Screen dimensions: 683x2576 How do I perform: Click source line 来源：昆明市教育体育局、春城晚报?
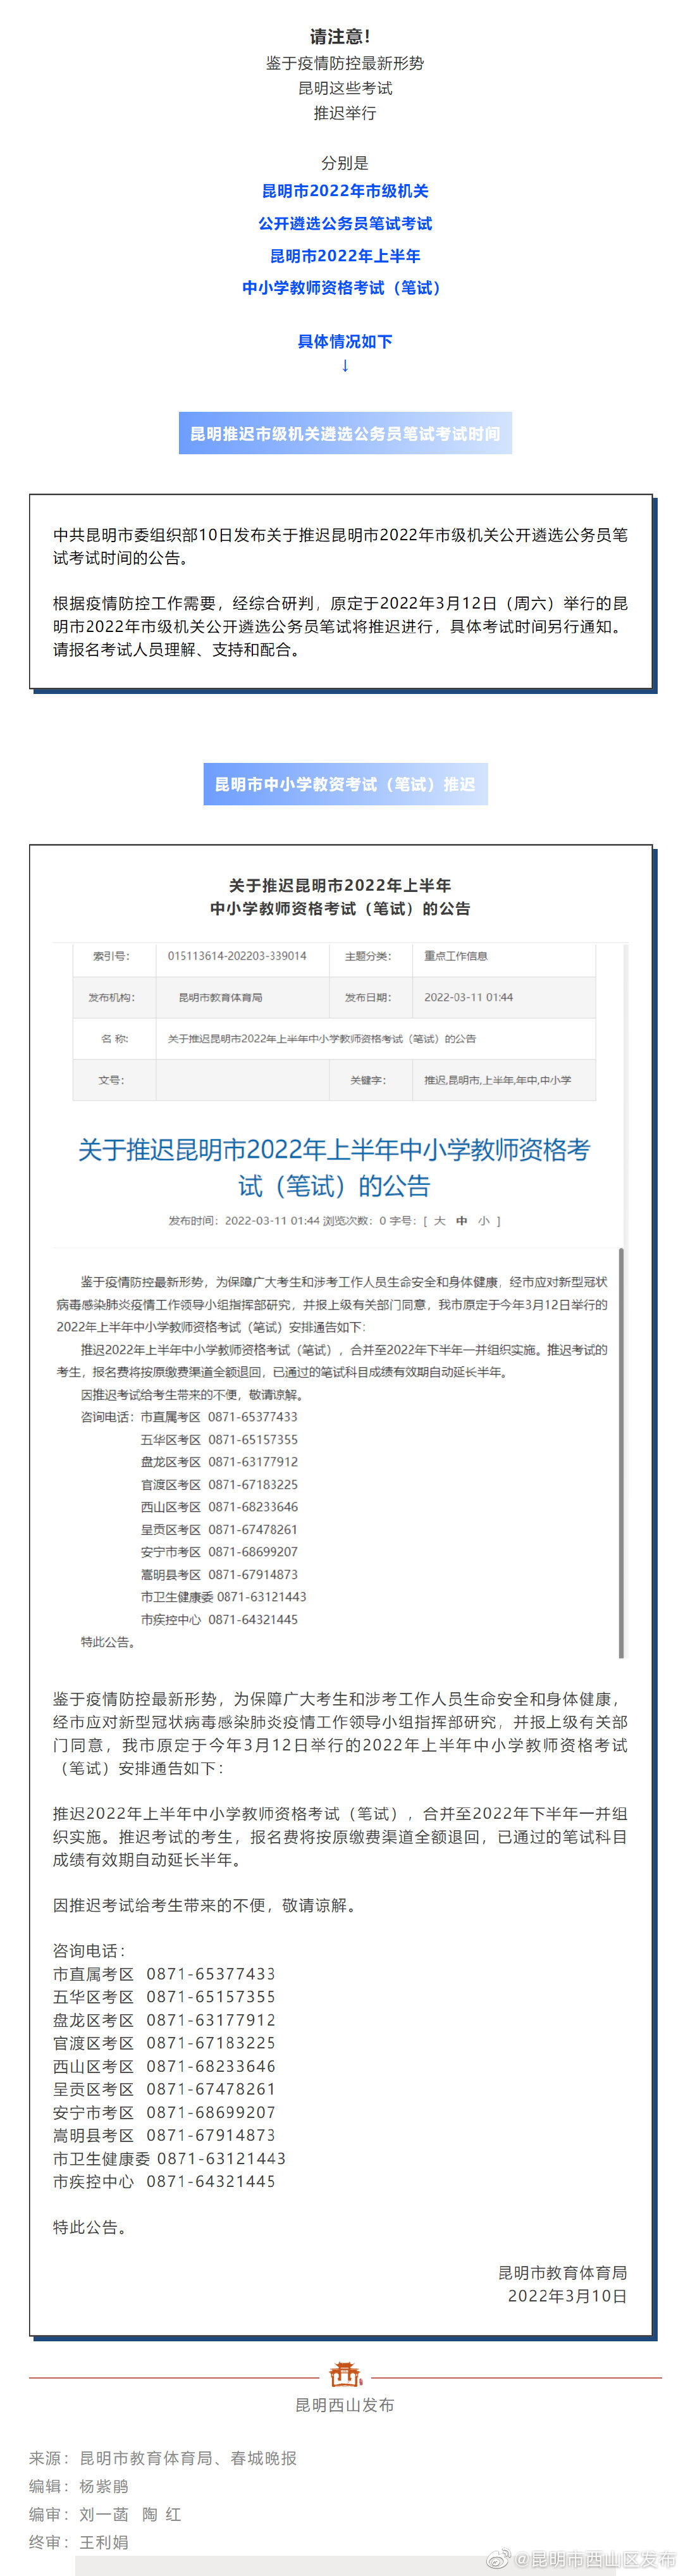(x=163, y=2458)
